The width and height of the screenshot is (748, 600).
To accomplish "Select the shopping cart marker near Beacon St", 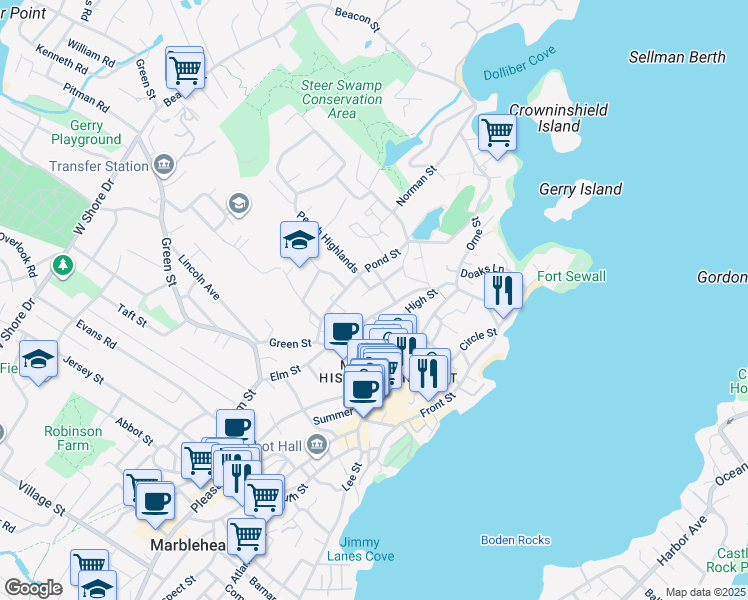I will 185,69.
